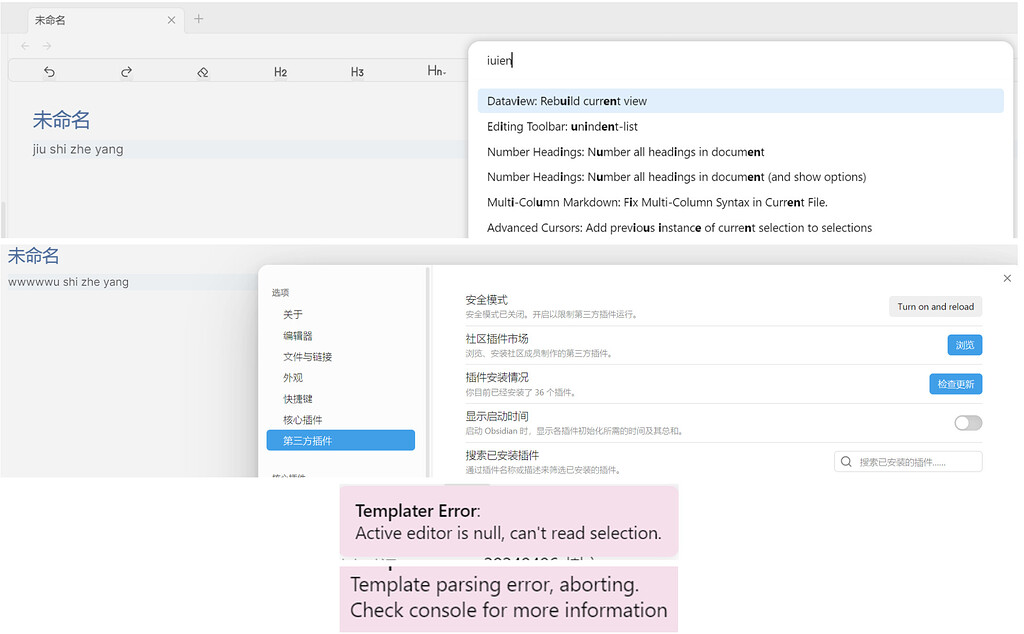
Task: Select the eraser clear-formatting icon
Action: (x=203, y=72)
